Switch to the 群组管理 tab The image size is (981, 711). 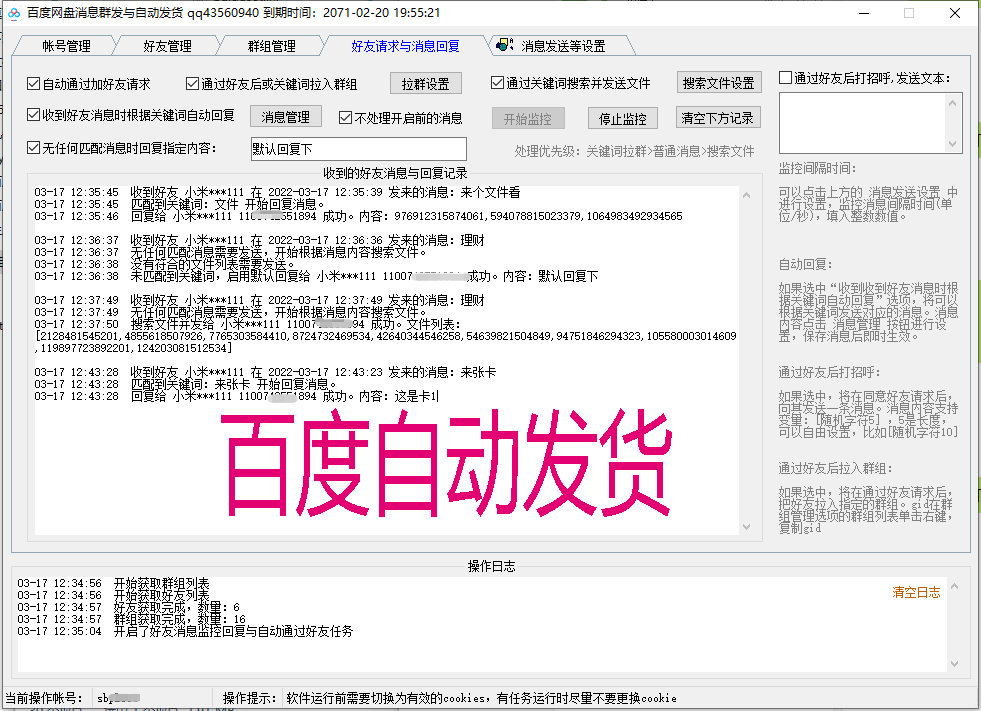click(272, 46)
